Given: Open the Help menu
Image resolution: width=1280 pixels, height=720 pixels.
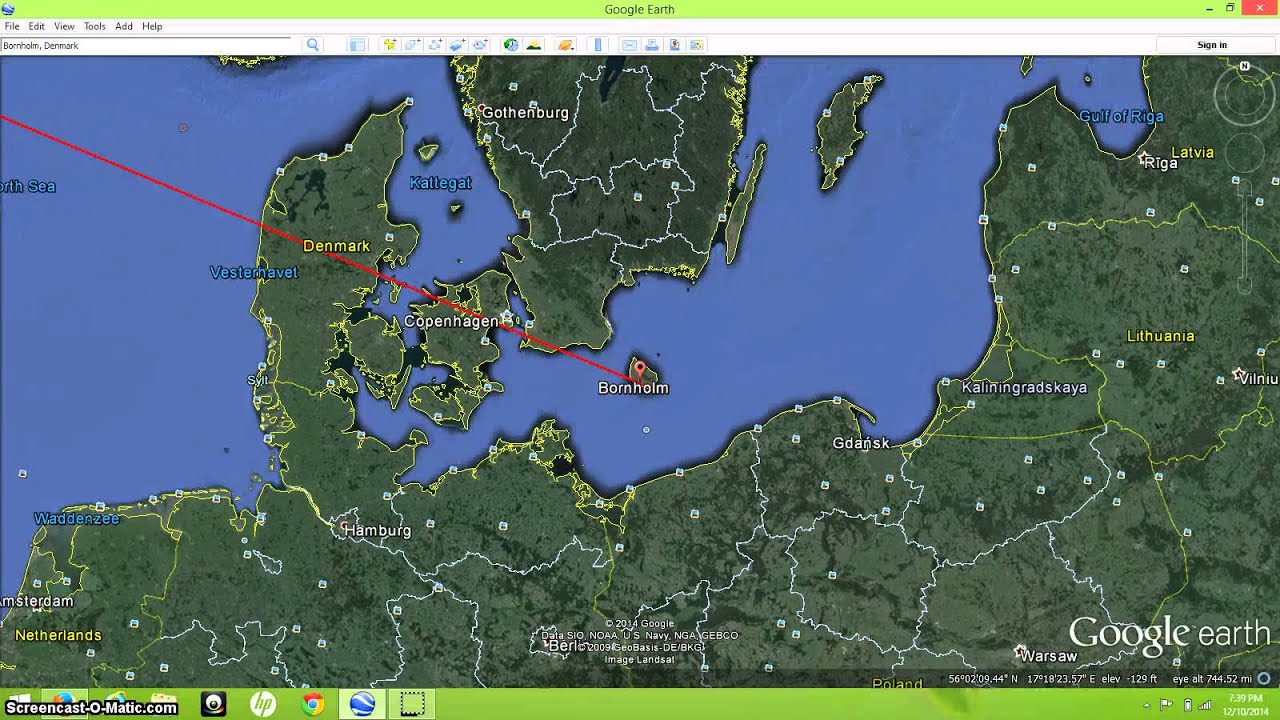Looking at the screenshot, I should click(x=152, y=26).
